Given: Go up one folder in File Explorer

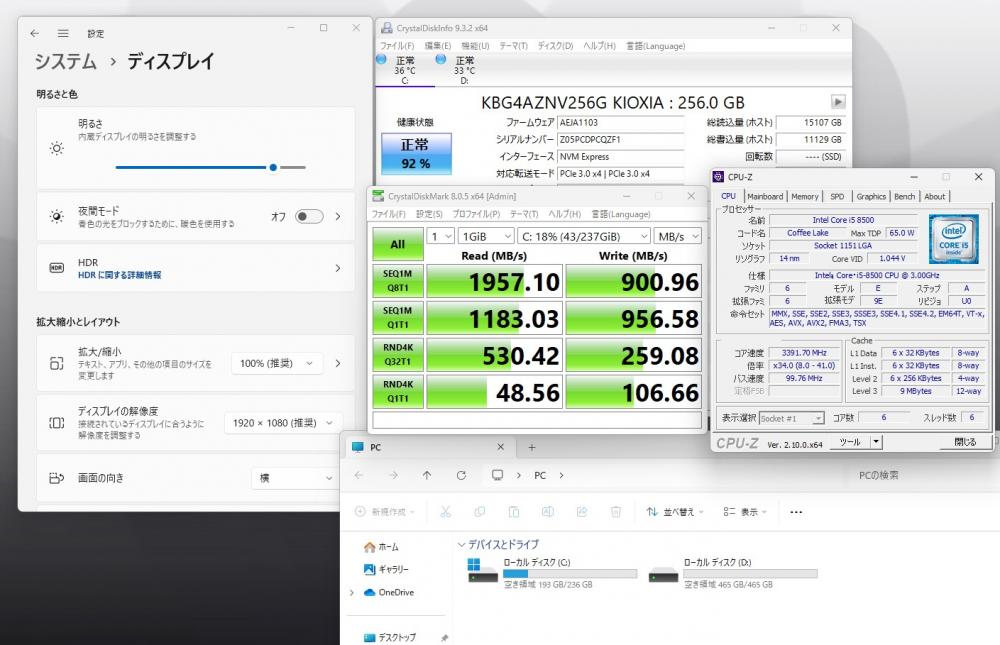Looking at the screenshot, I should click(427, 475).
